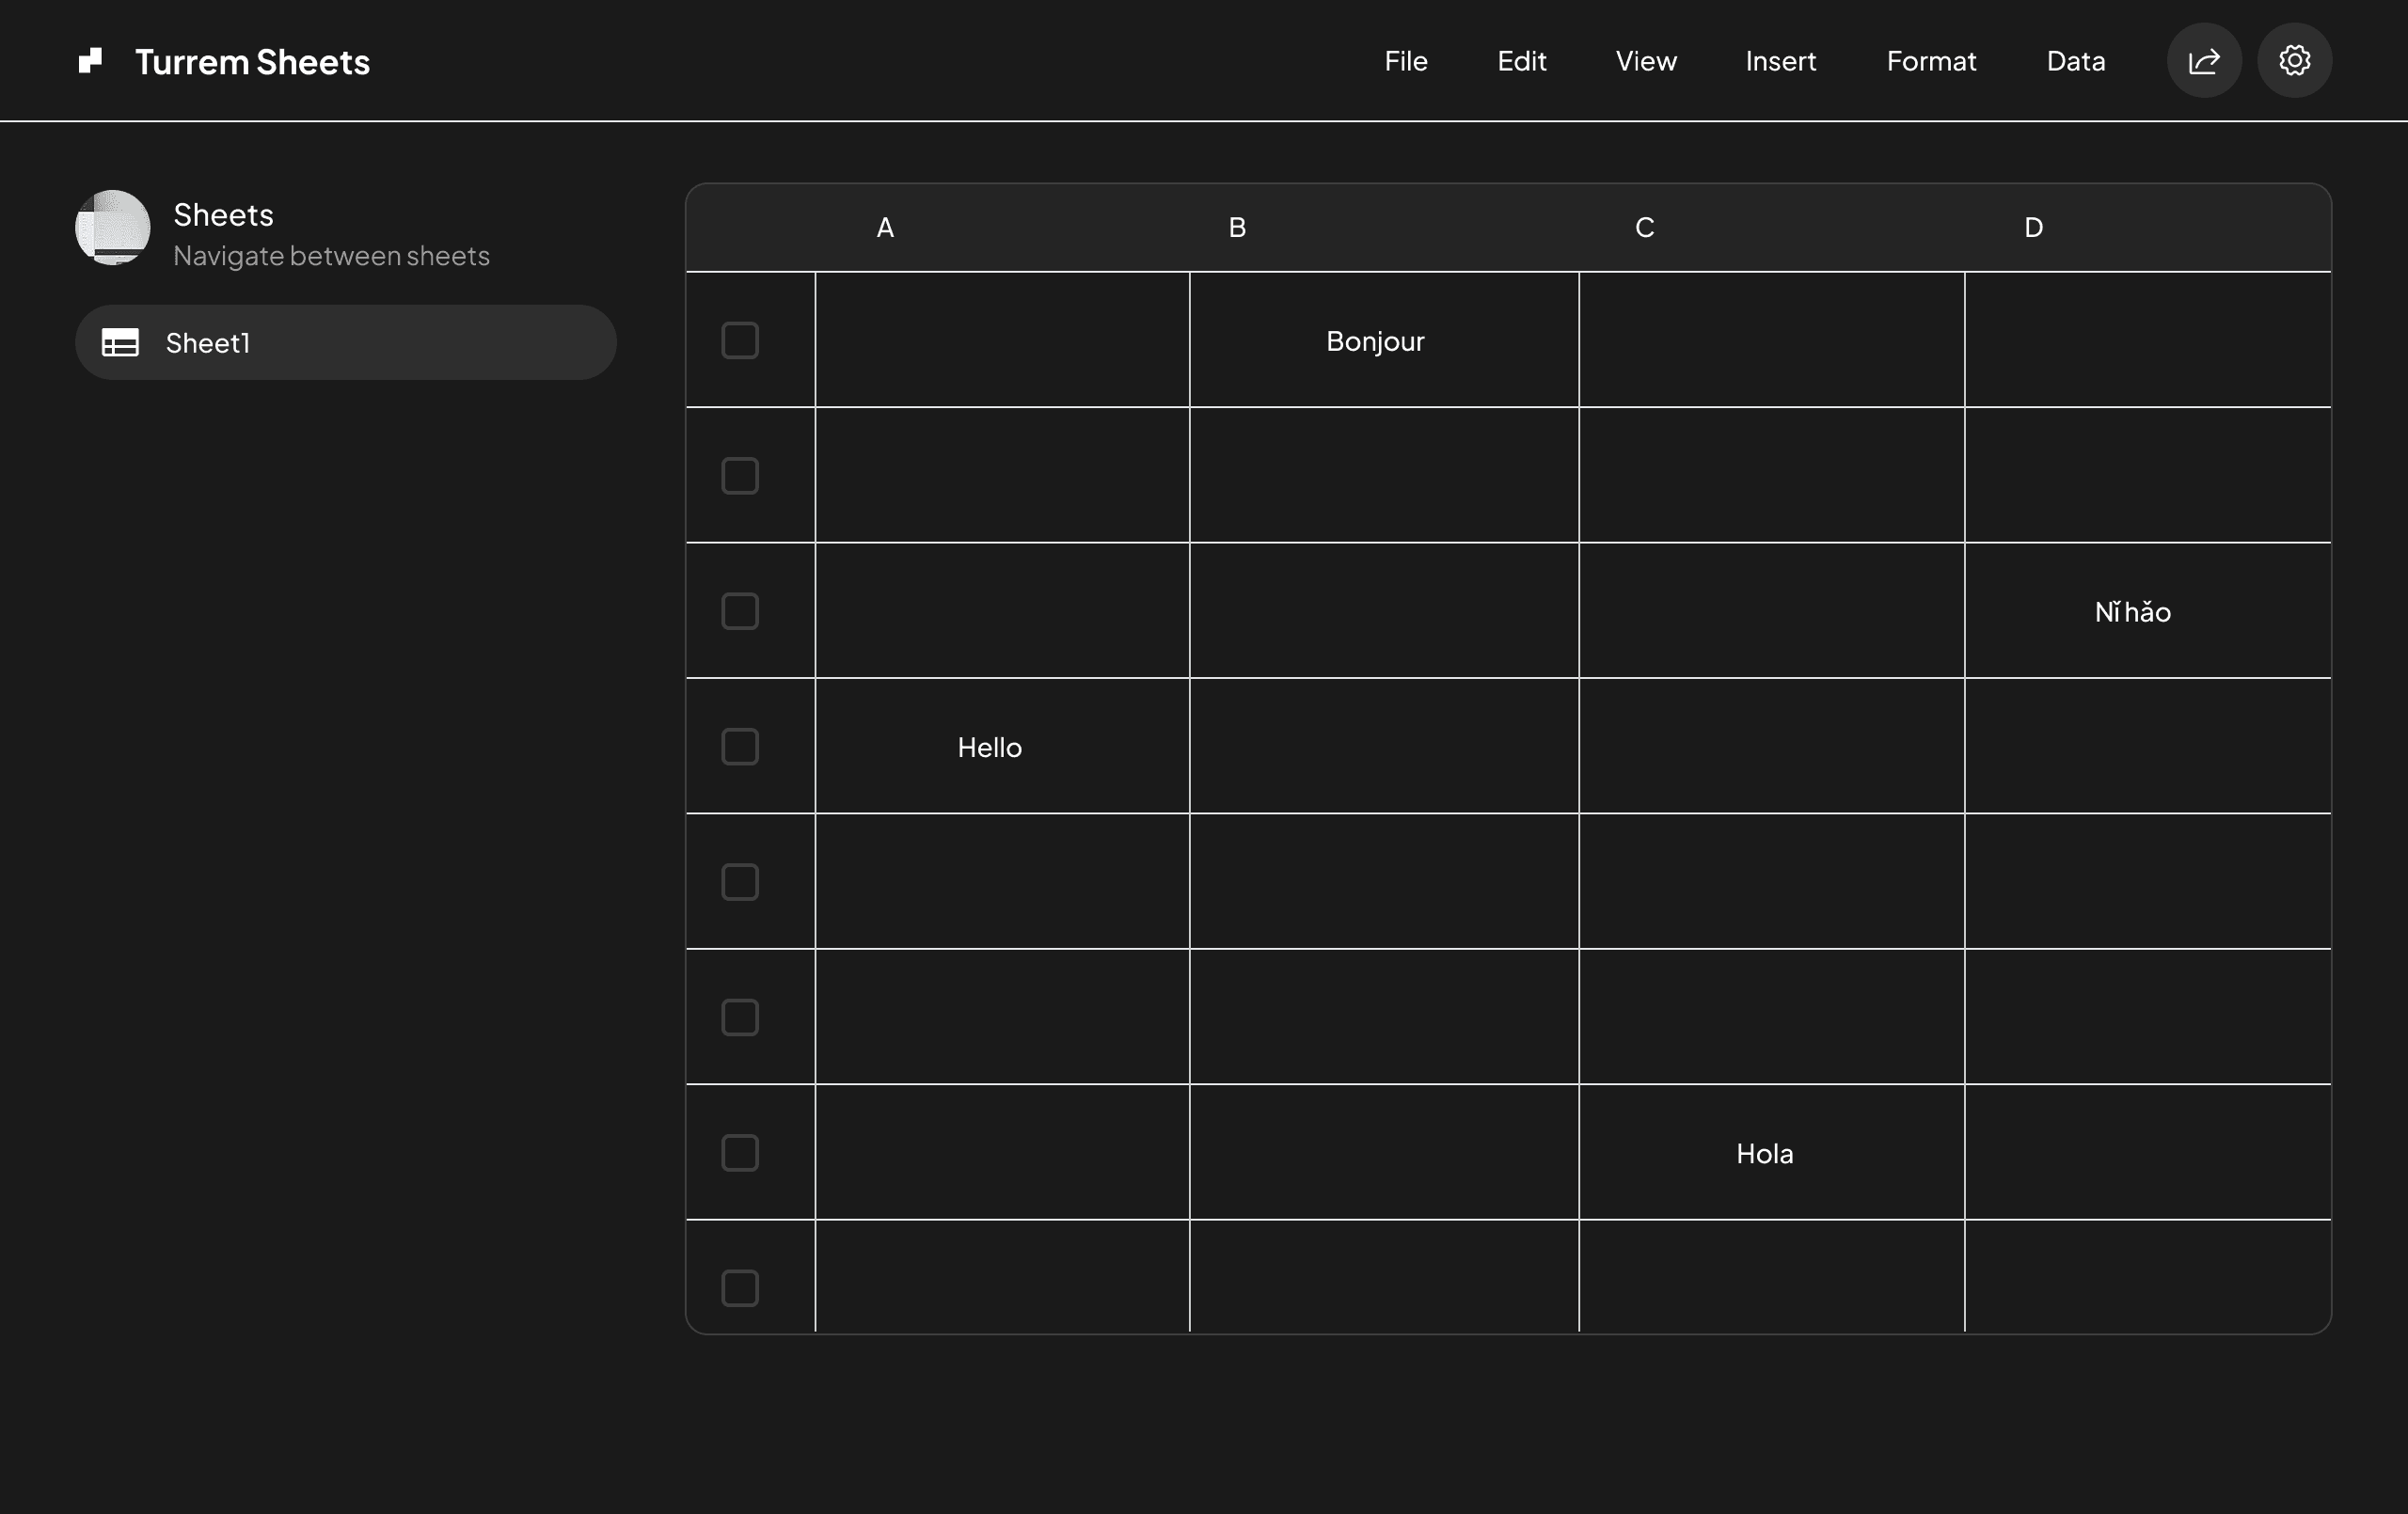Open the File menu
The height and width of the screenshot is (1514, 2408).
[x=1405, y=60]
